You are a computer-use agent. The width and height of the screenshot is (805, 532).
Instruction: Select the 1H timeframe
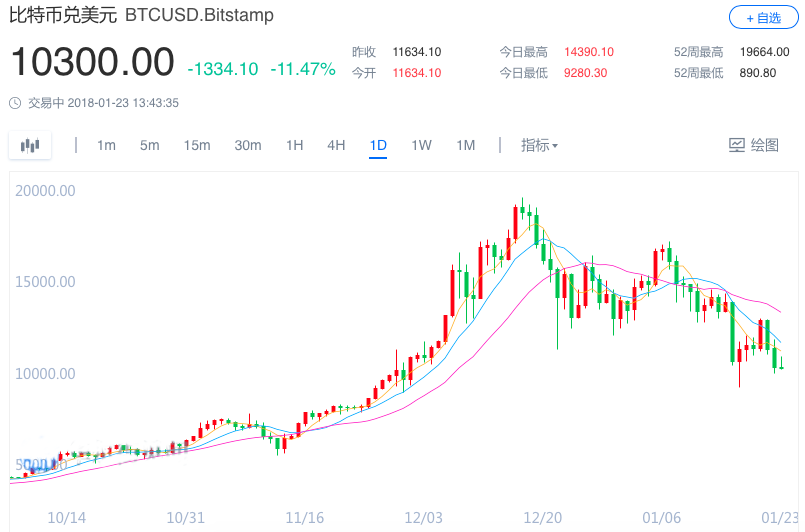tap(295, 145)
